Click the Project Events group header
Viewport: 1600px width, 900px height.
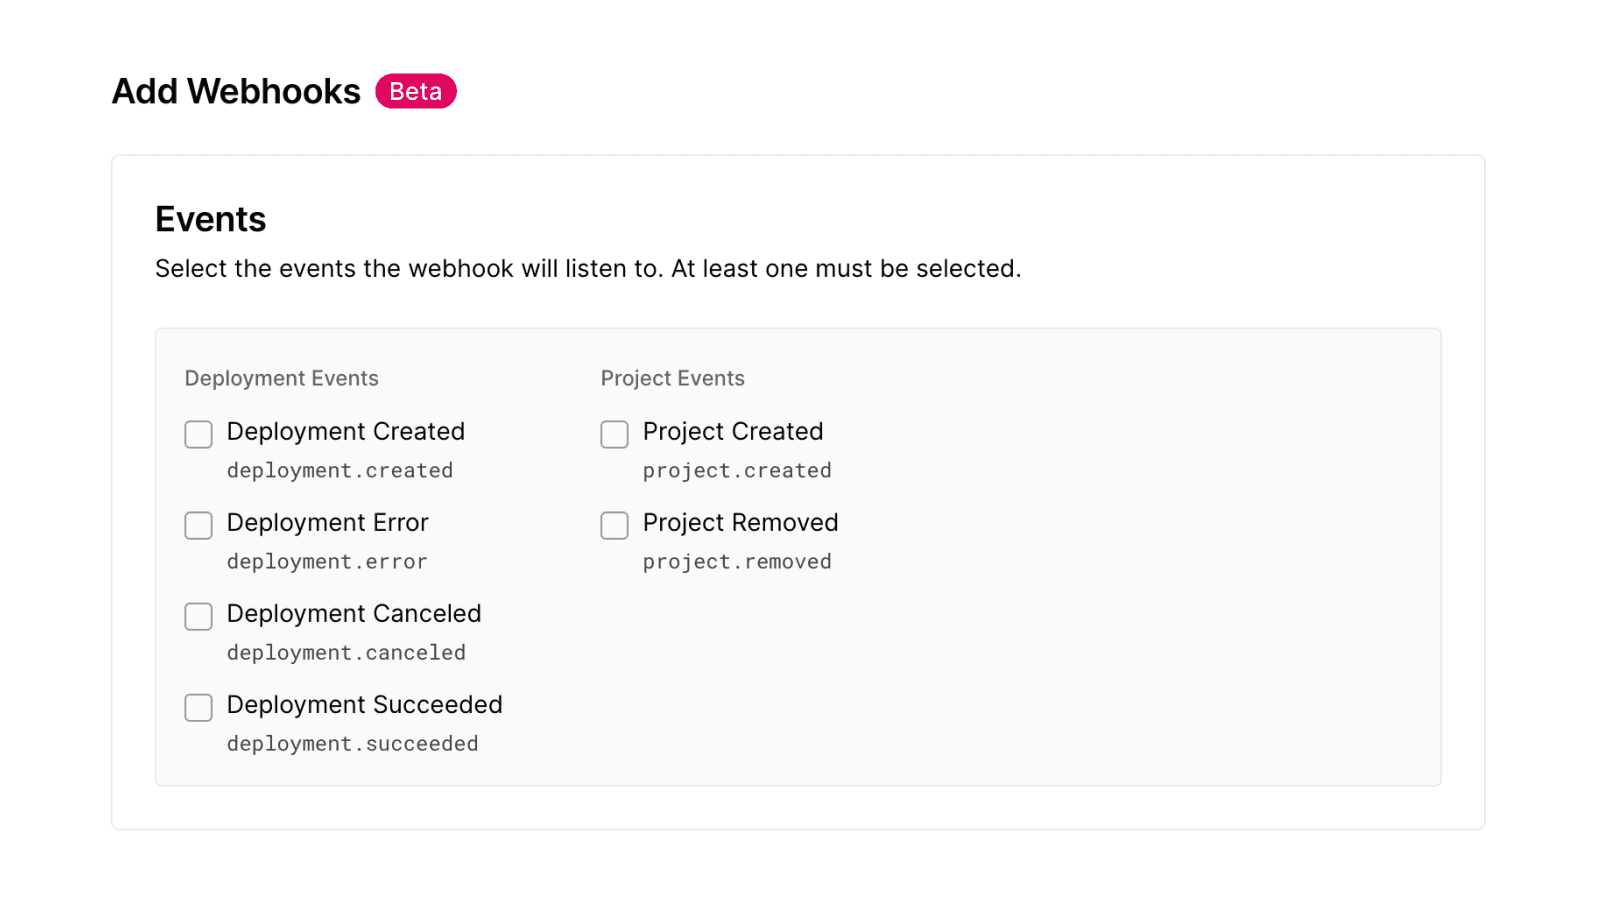(672, 378)
